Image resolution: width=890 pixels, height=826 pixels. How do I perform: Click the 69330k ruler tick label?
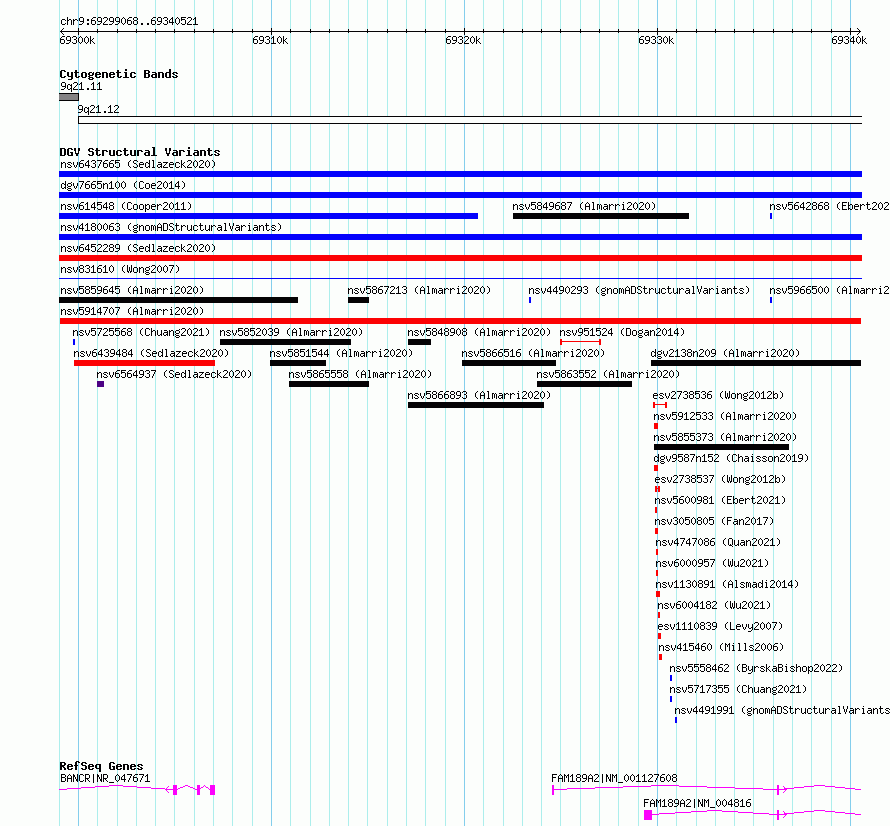click(x=656, y=40)
